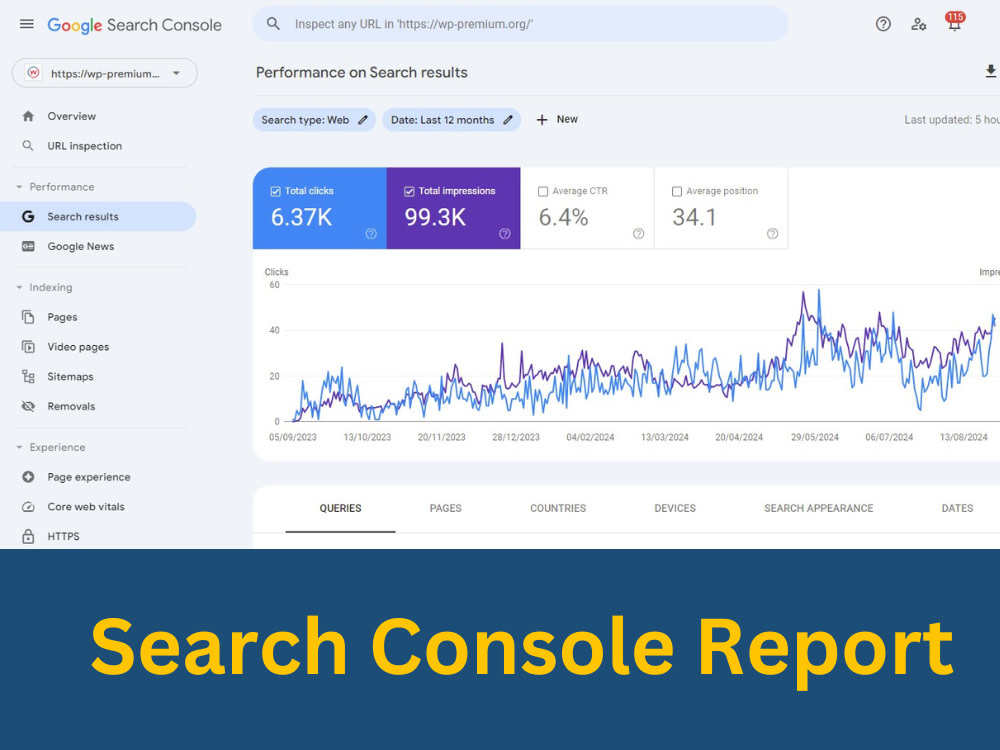Click the Pages copy icon

pyautogui.click(x=28, y=317)
